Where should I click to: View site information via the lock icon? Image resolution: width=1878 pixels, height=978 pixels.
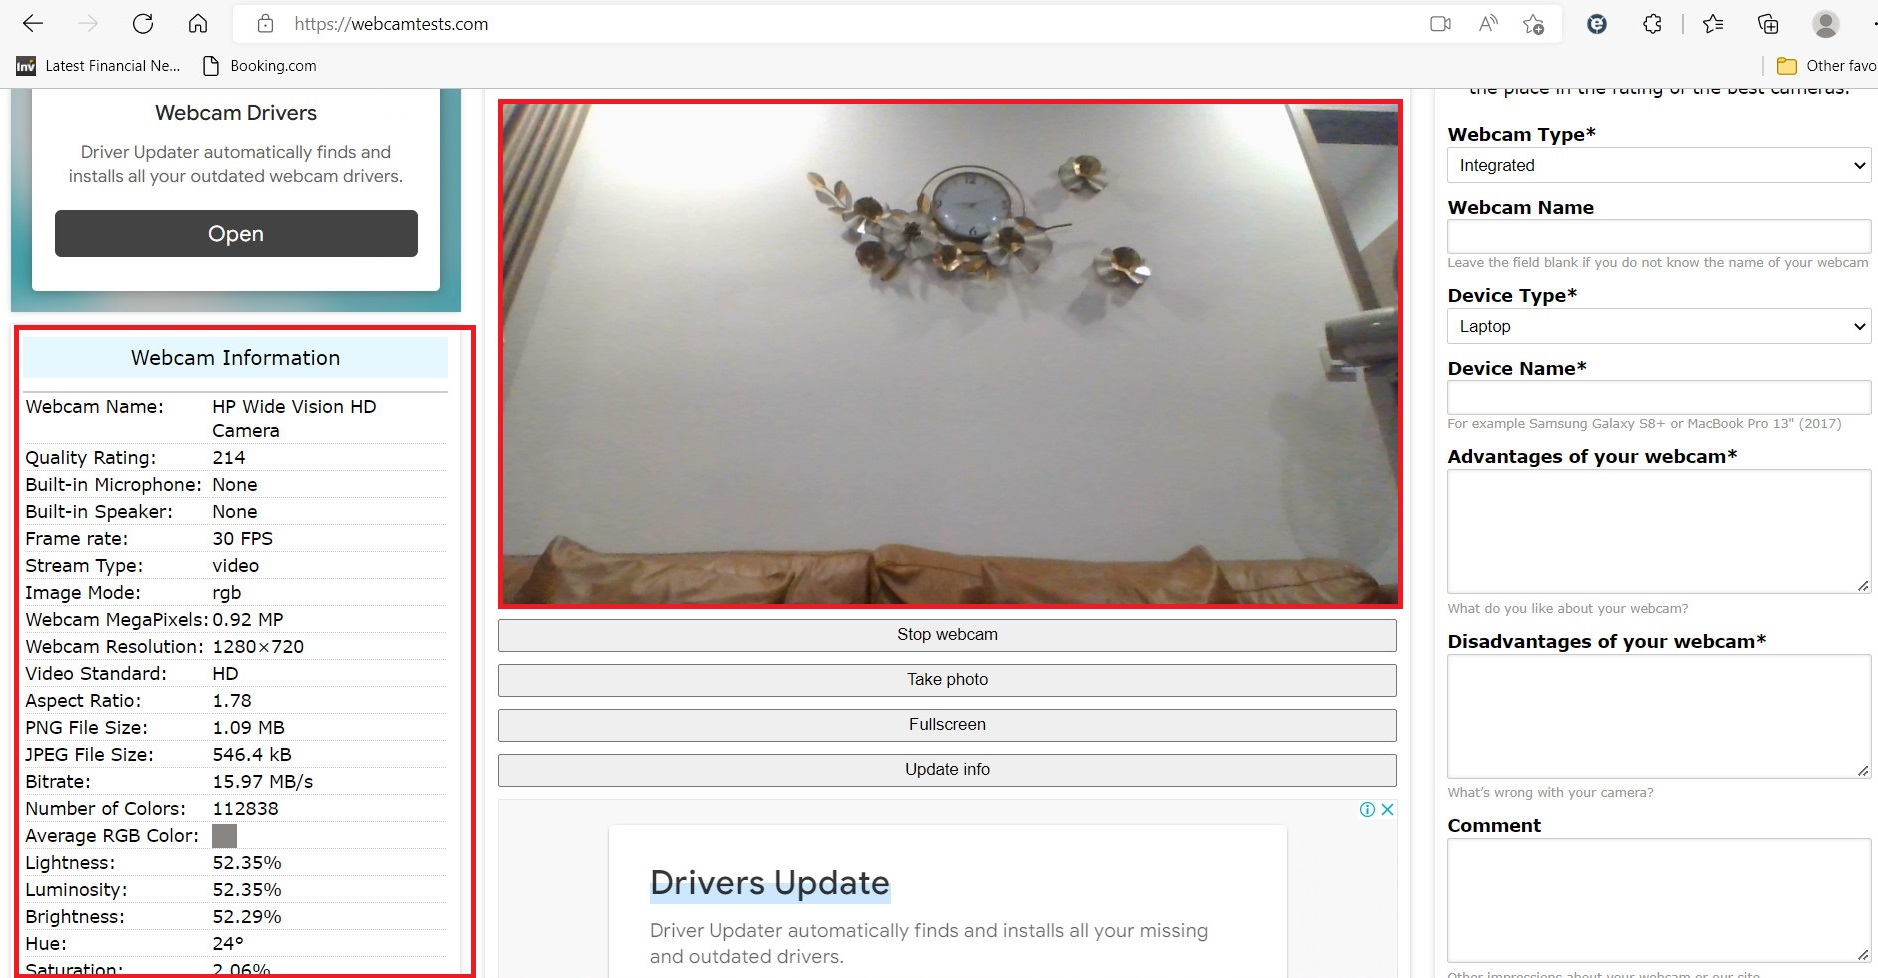pos(265,24)
